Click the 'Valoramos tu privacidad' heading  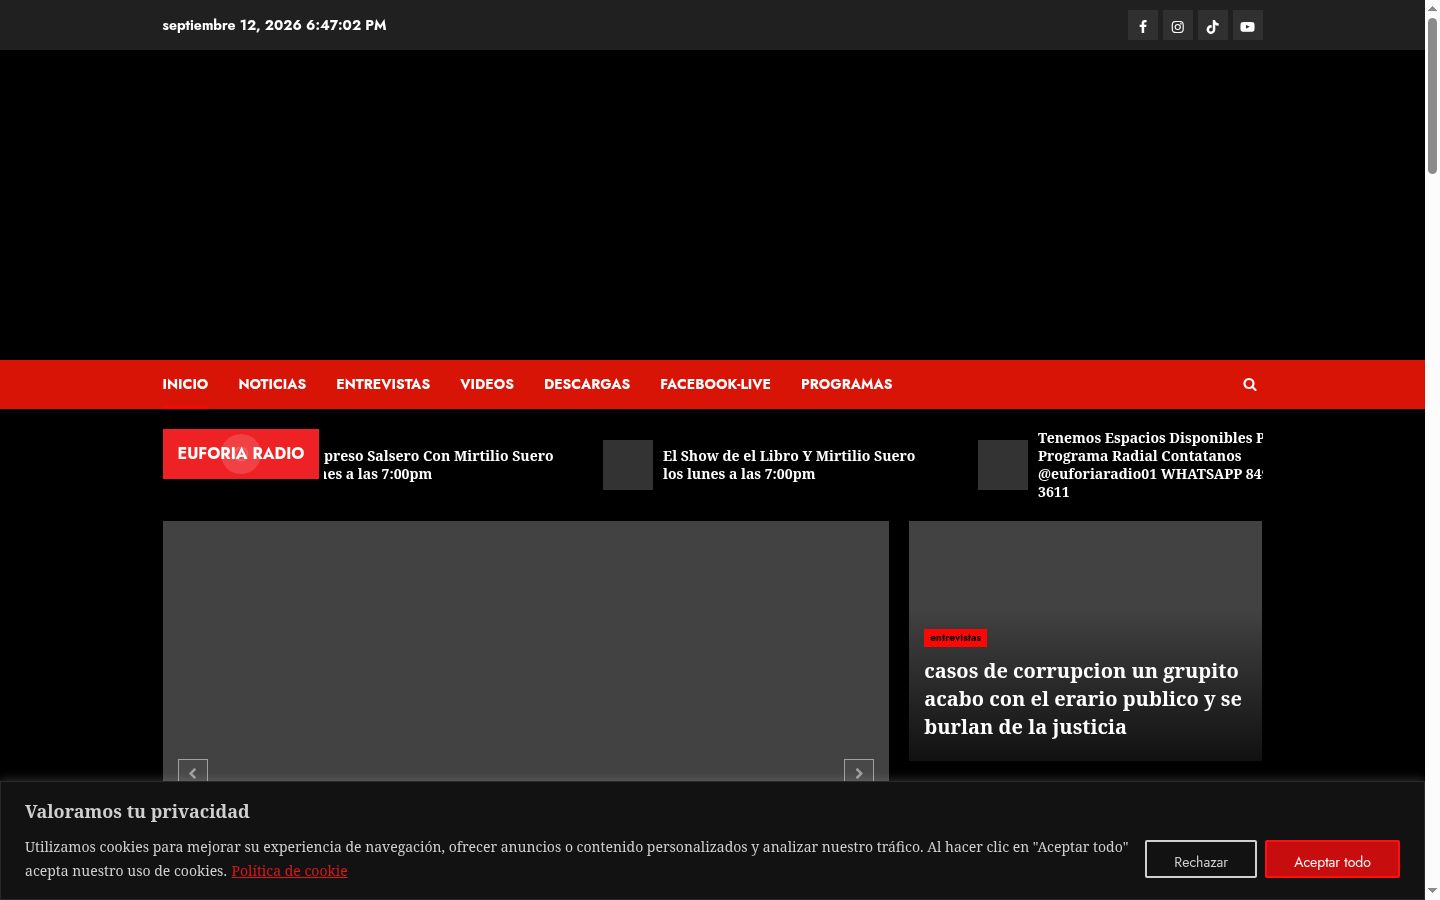(x=137, y=811)
